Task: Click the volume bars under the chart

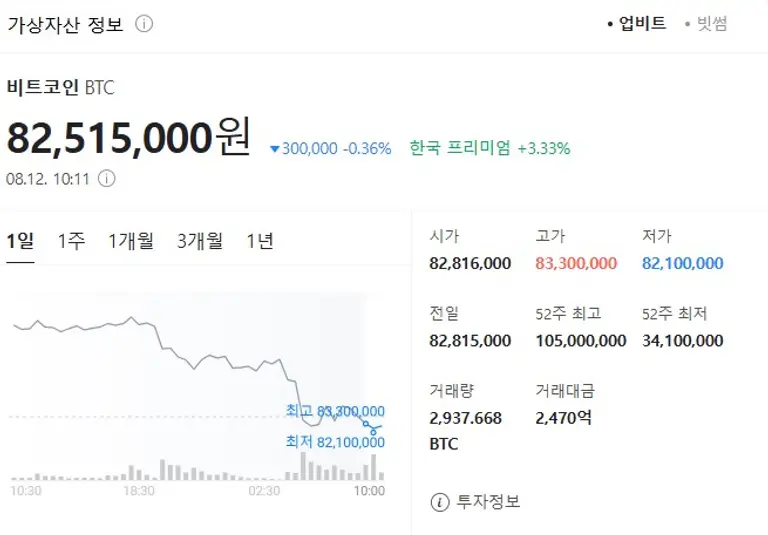Action: (x=200, y=472)
